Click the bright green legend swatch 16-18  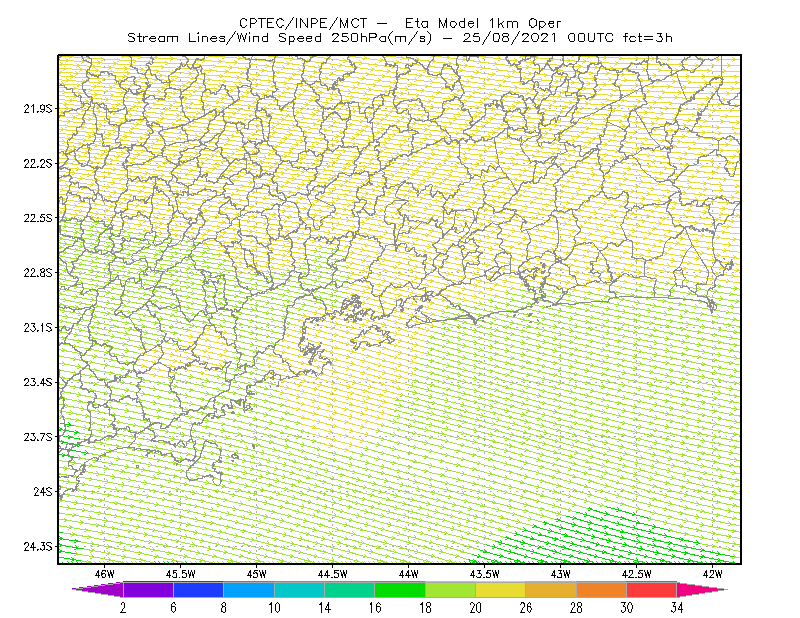click(400, 589)
